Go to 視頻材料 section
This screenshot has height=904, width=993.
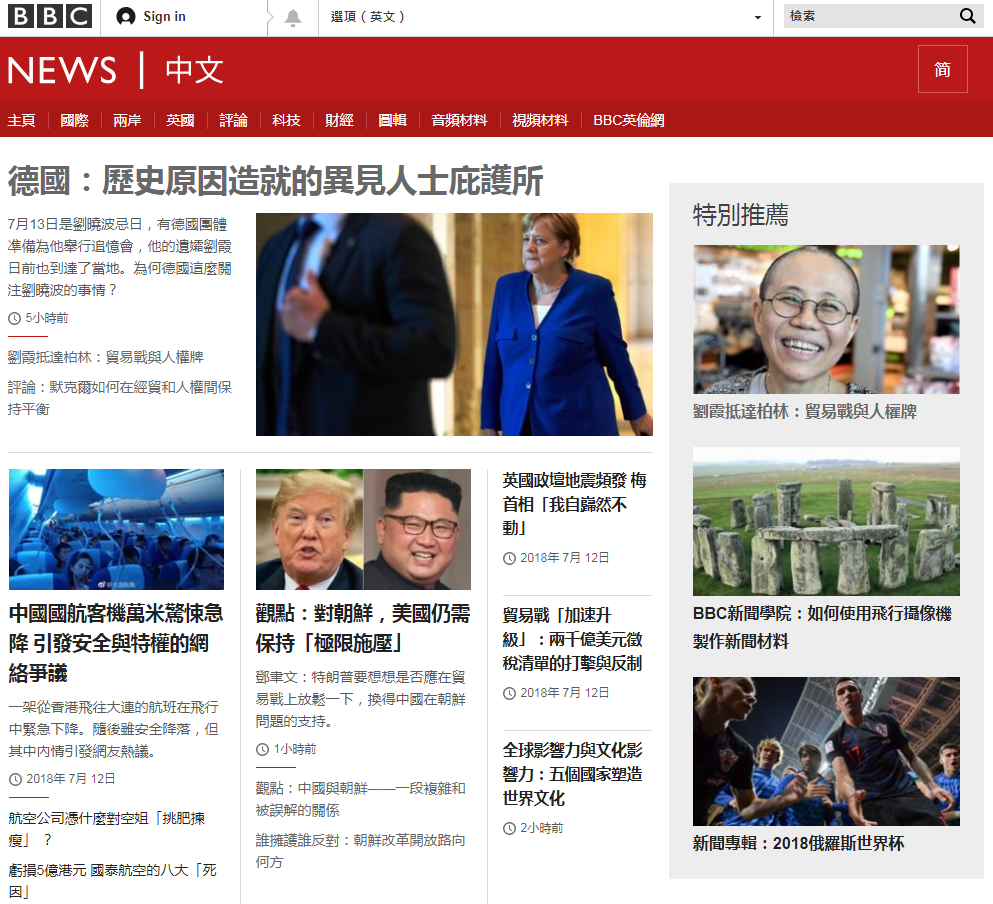coord(540,120)
